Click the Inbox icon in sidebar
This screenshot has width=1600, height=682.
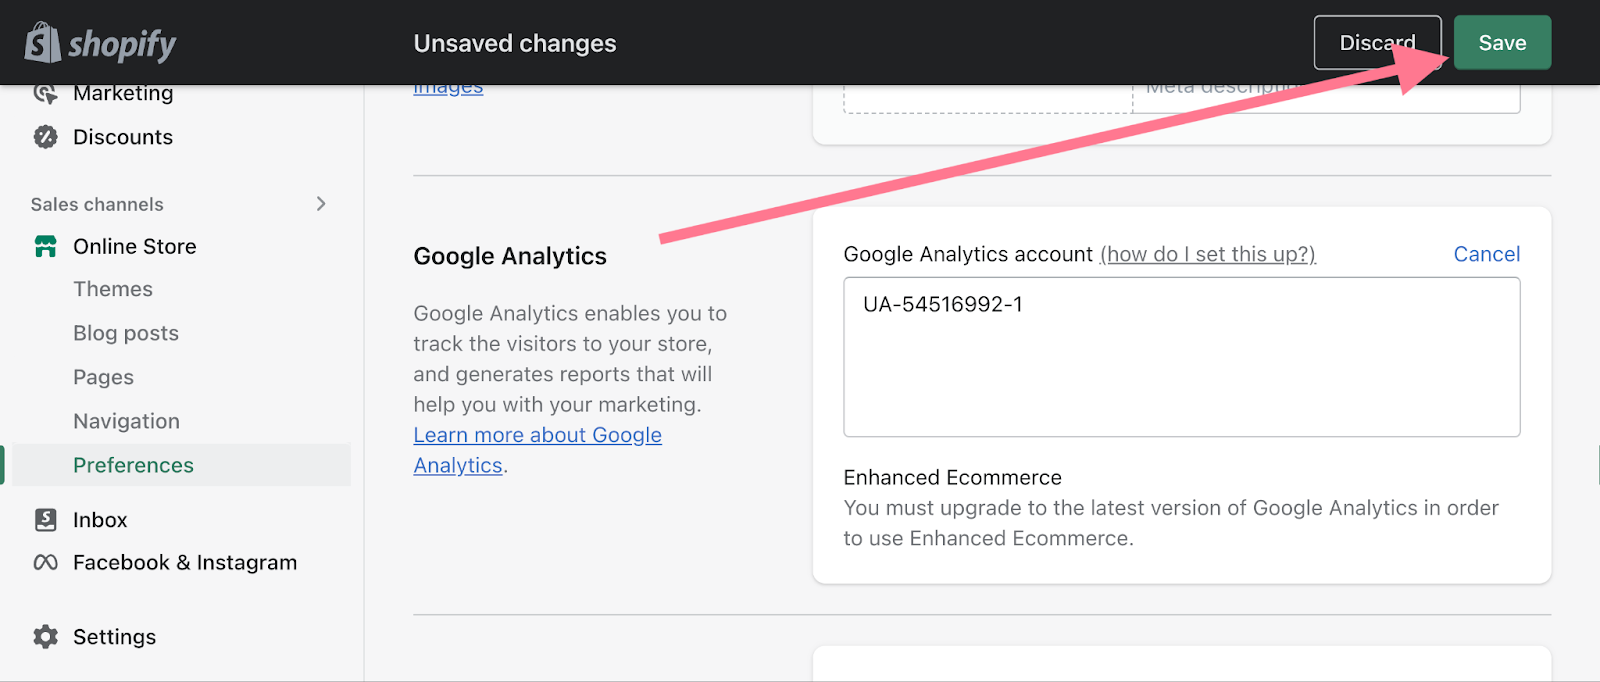46,520
